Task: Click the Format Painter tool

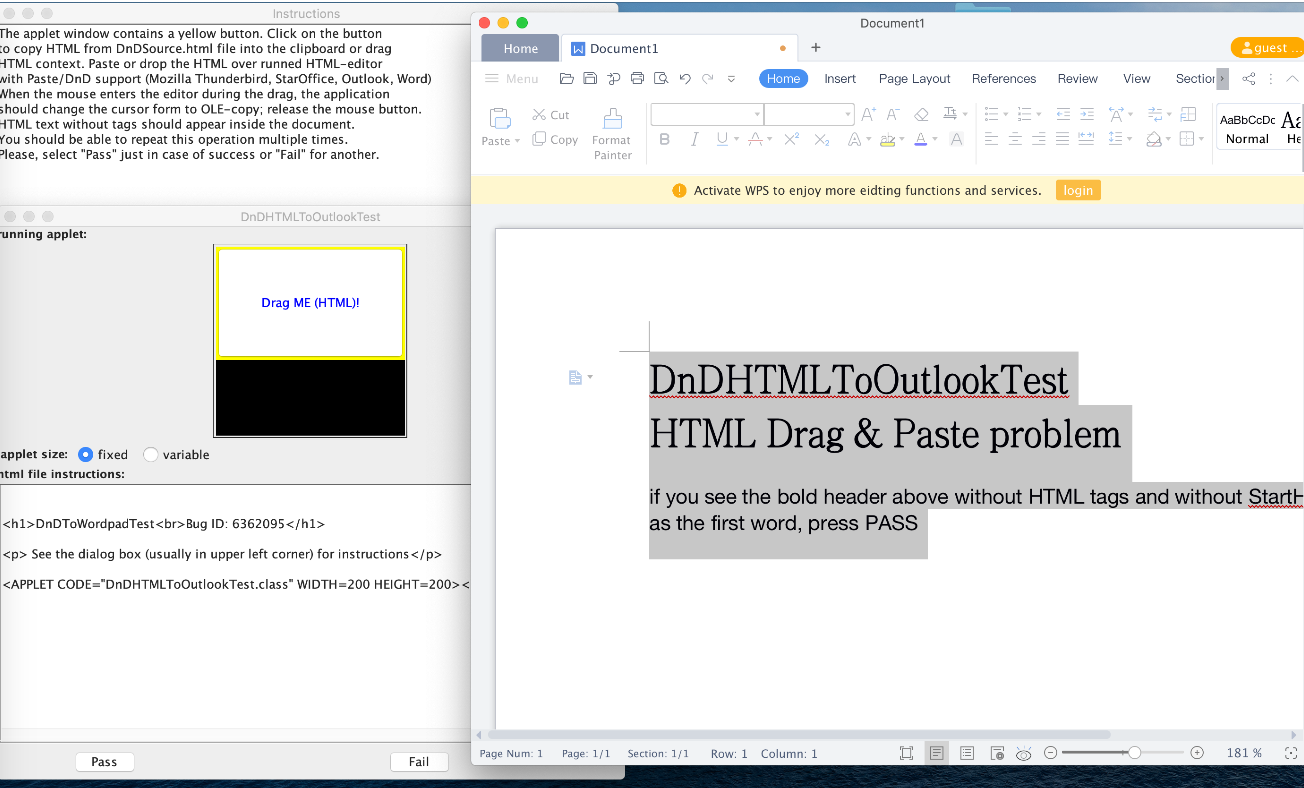Action: pos(611,132)
